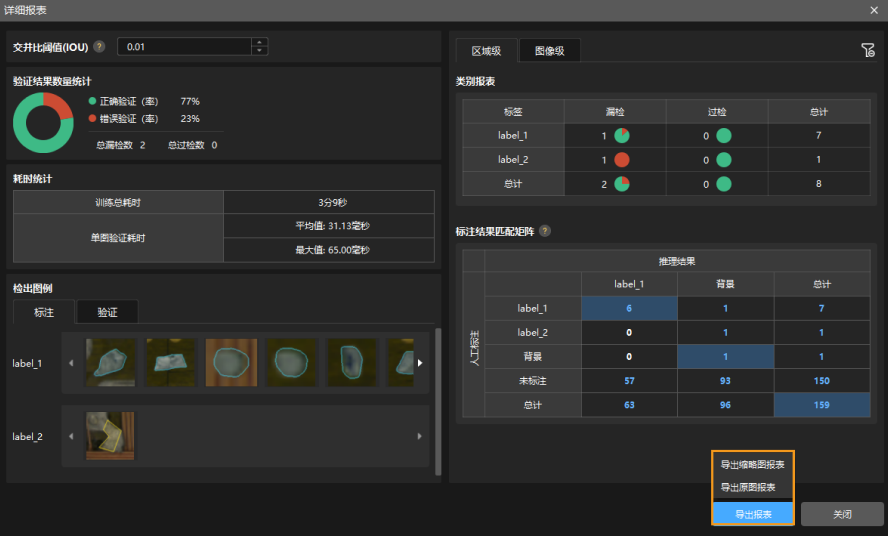
Task: Click the 检出图例 vertical scrollbar
Action: click(x=438, y=401)
